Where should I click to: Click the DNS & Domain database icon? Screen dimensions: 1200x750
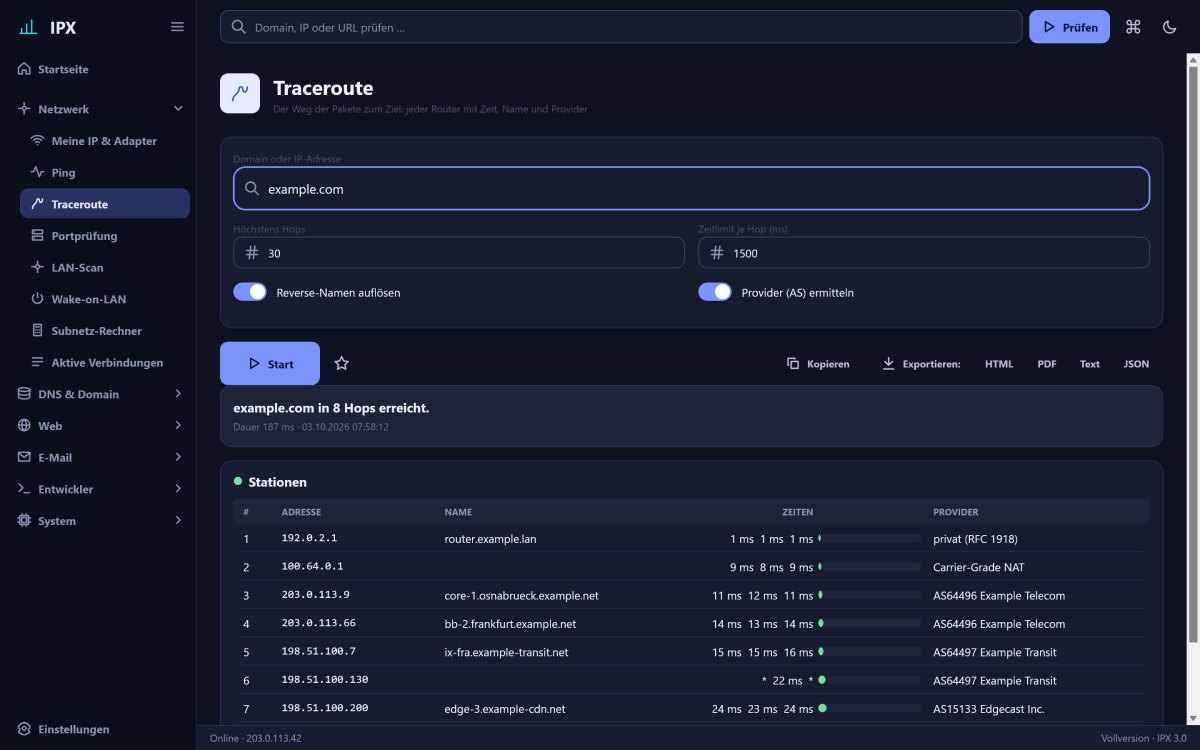pyautogui.click(x=25, y=394)
